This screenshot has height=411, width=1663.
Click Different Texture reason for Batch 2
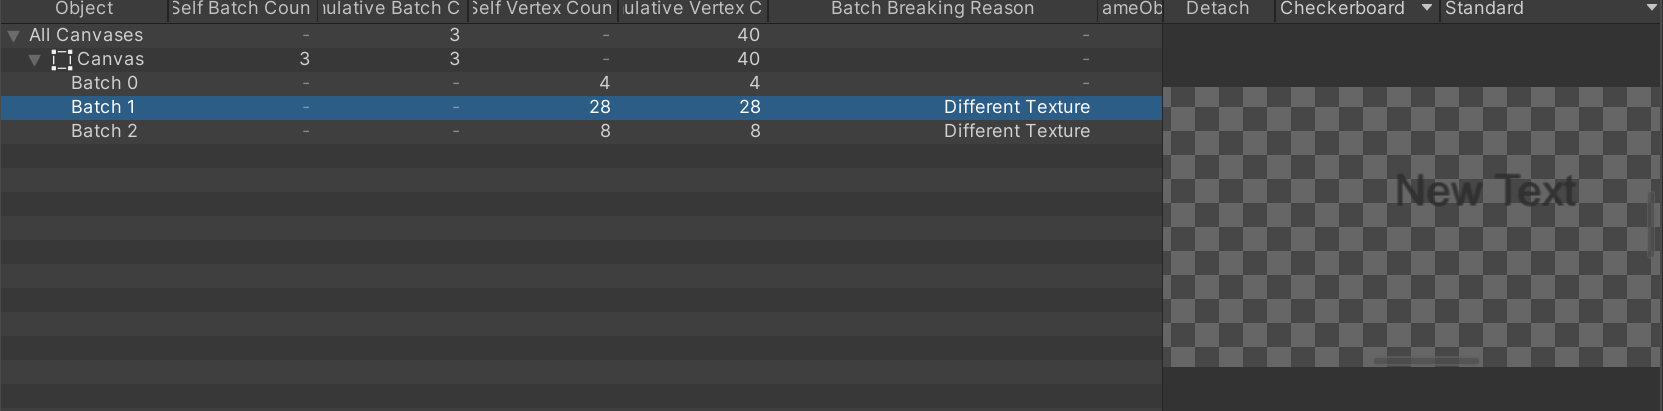(1017, 131)
